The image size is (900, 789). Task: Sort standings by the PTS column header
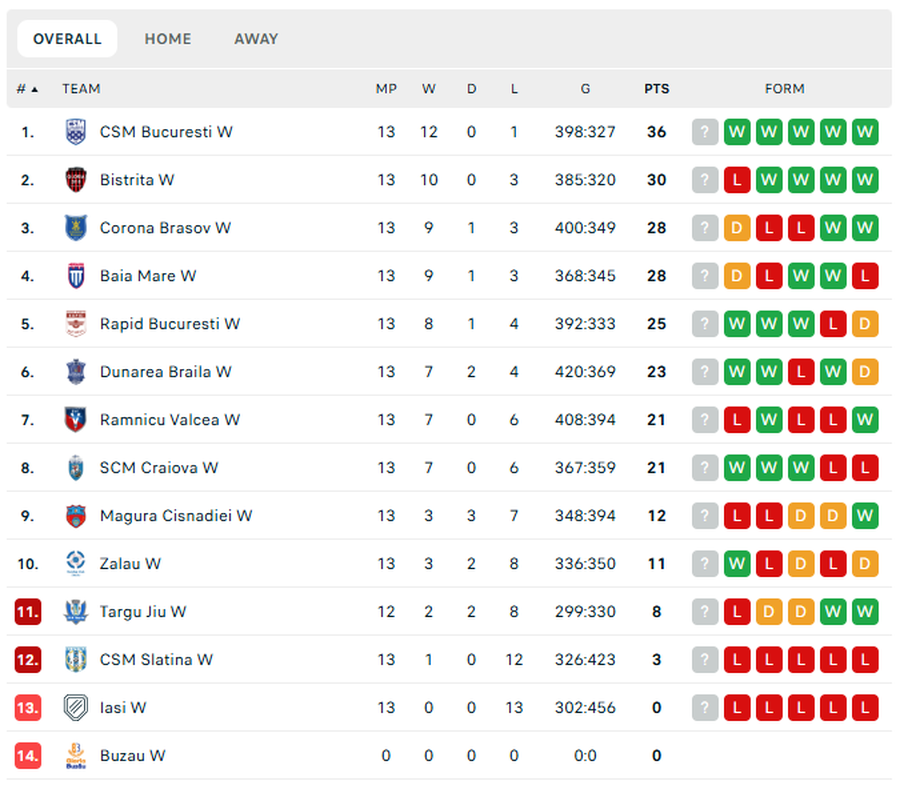click(656, 89)
